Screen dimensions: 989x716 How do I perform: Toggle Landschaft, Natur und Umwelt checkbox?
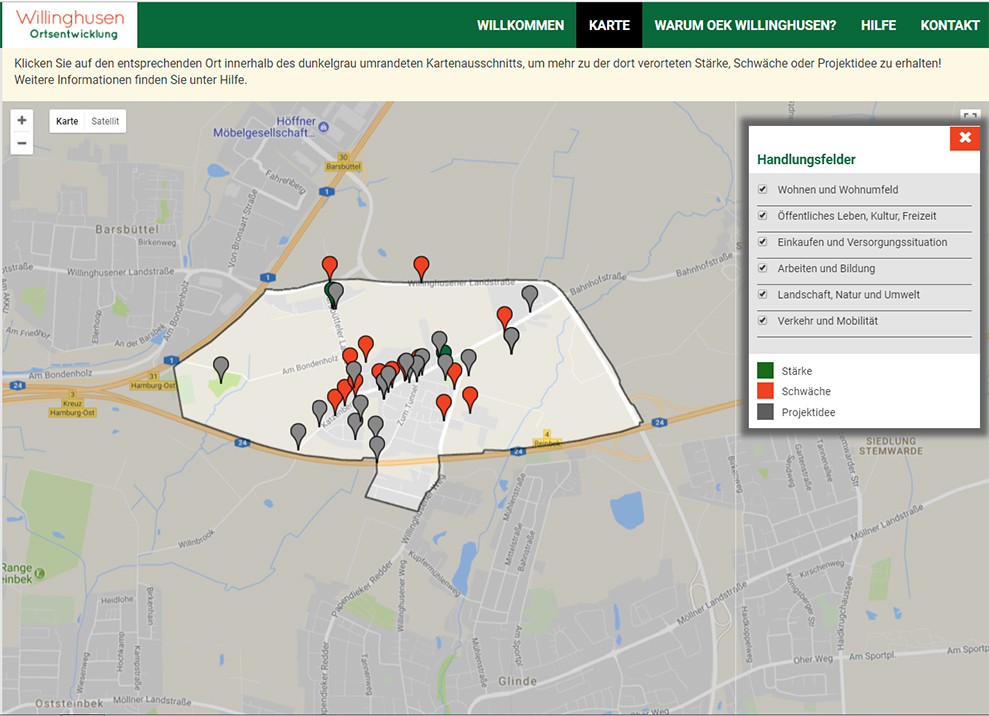coord(763,294)
